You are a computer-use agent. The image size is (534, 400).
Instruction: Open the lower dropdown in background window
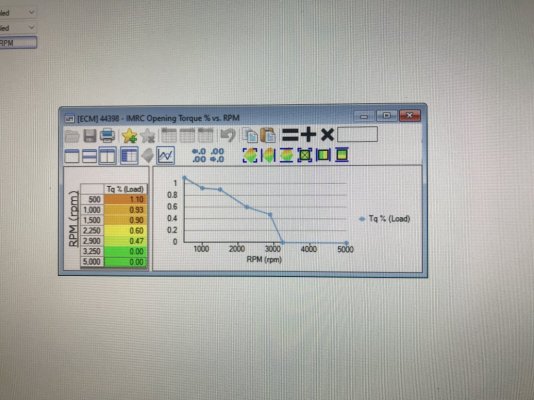[x=18, y=28]
